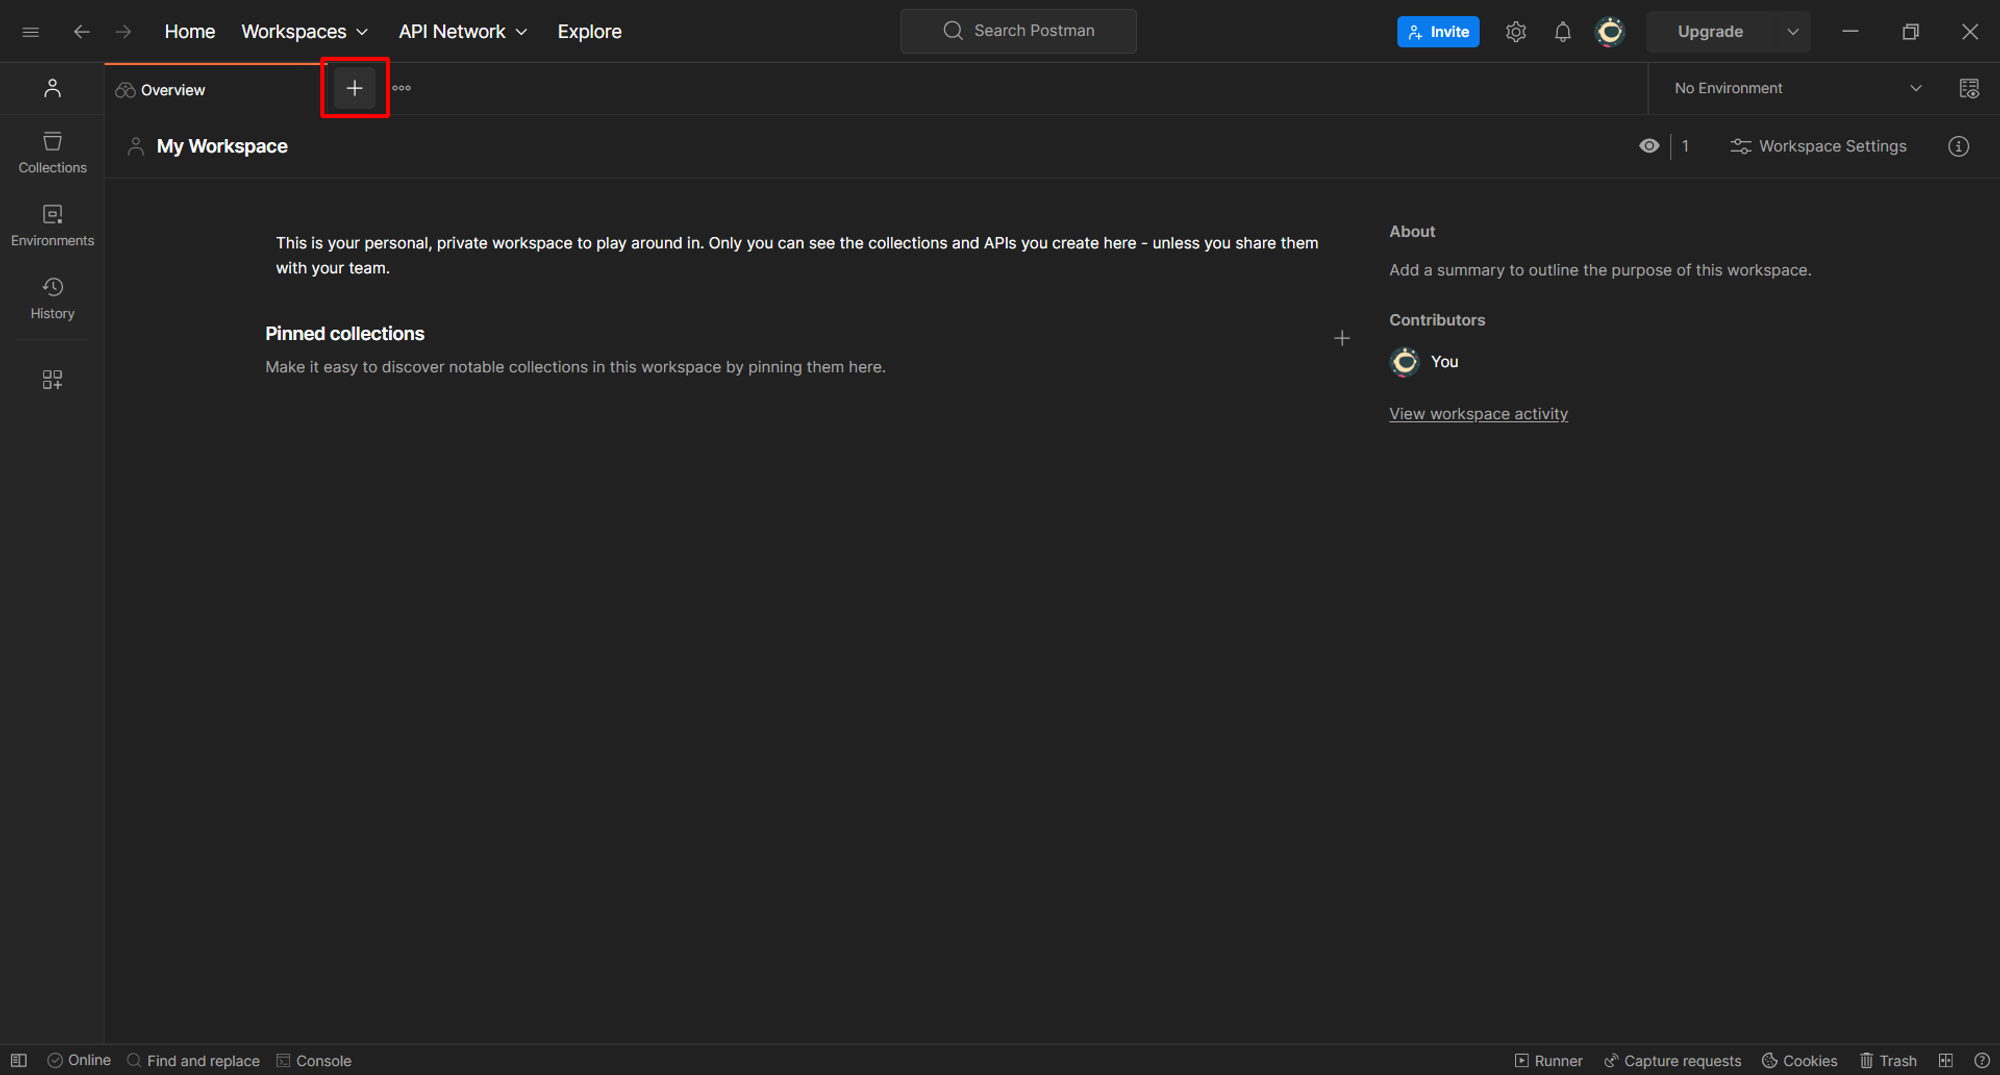Go forward with the right arrow
The height and width of the screenshot is (1075, 2000).
(123, 32)
